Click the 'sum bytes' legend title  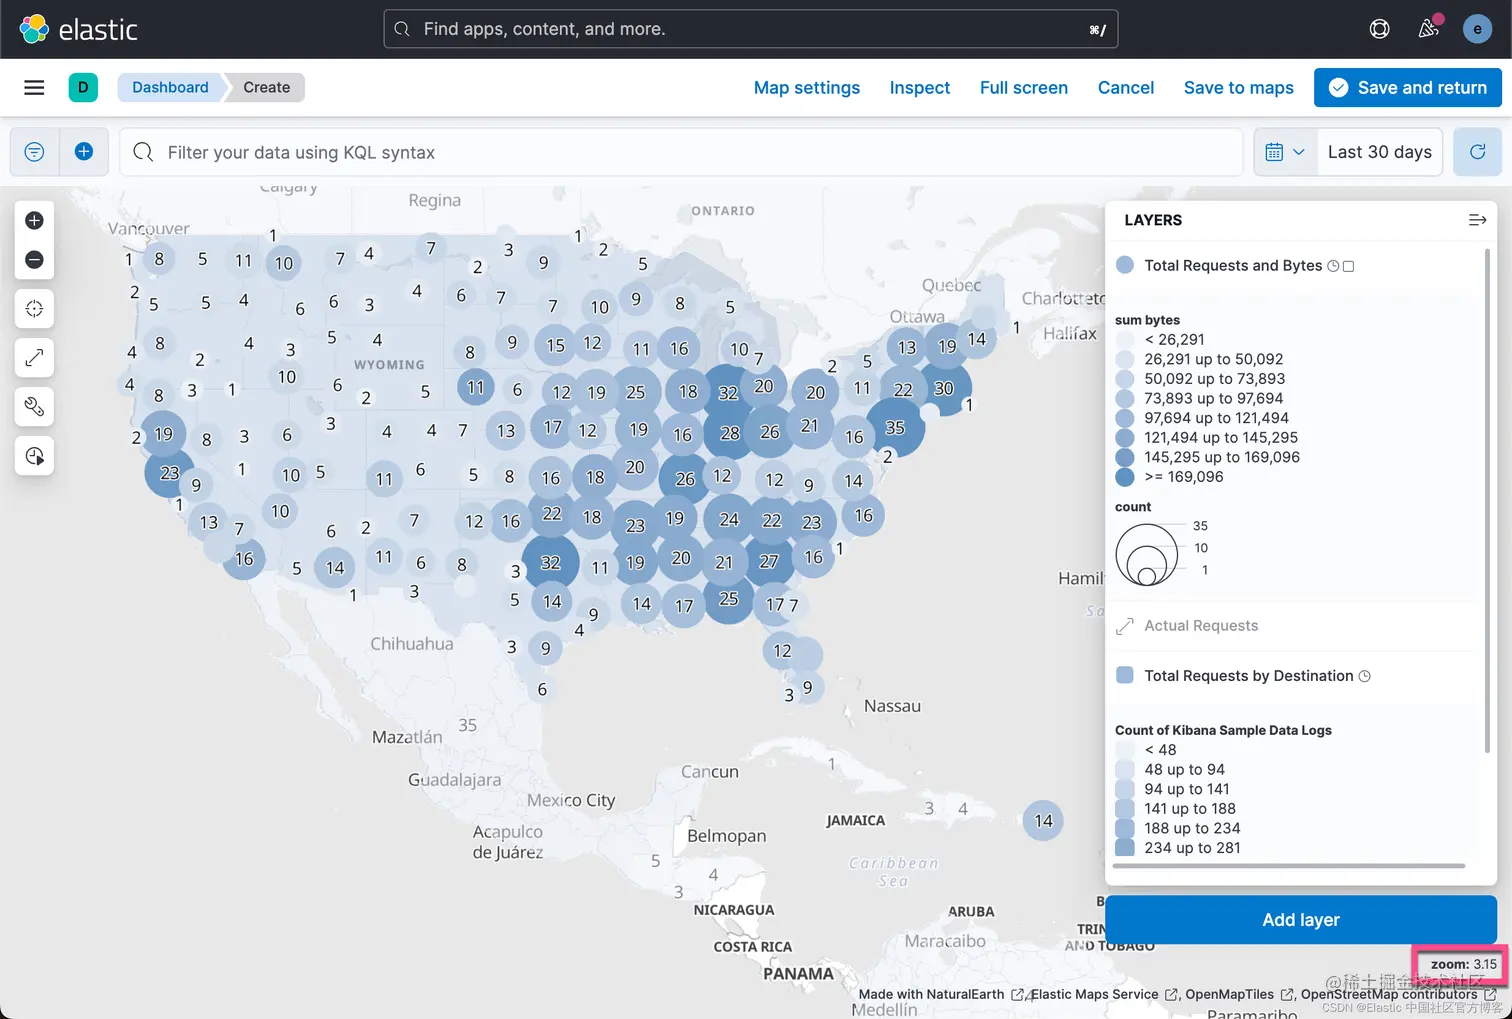[x=1147, y=320]
